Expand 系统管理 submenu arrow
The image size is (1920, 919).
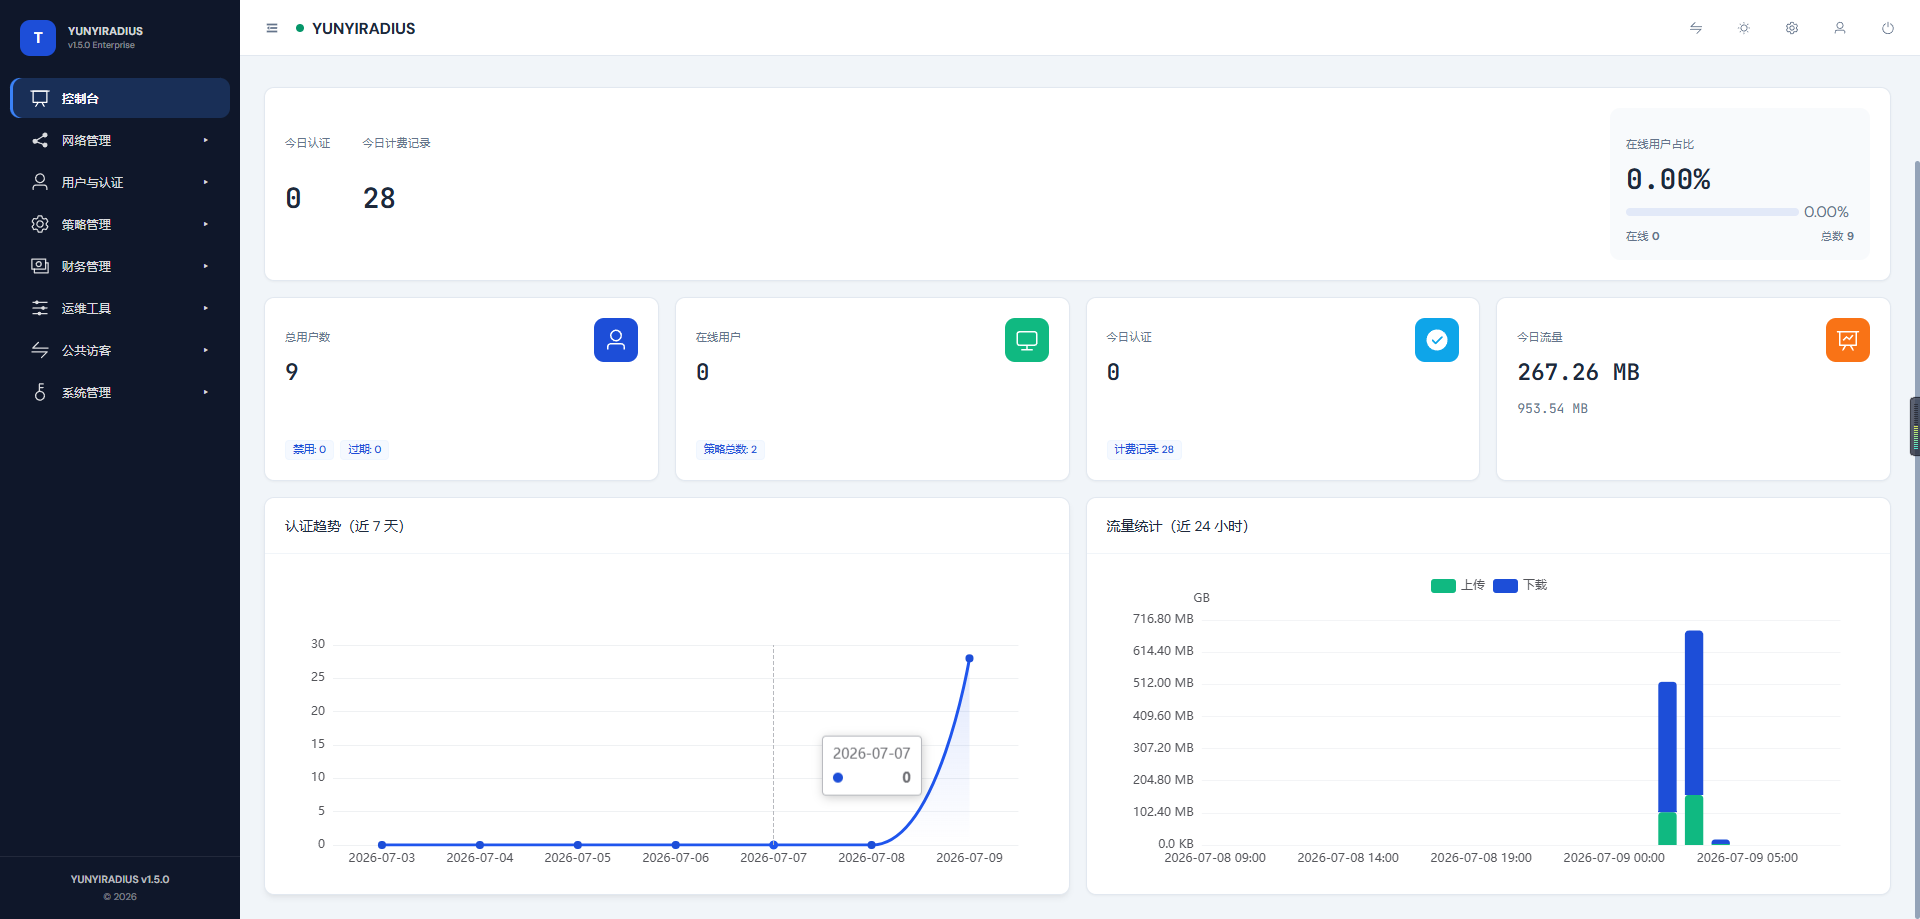point(206,392)
